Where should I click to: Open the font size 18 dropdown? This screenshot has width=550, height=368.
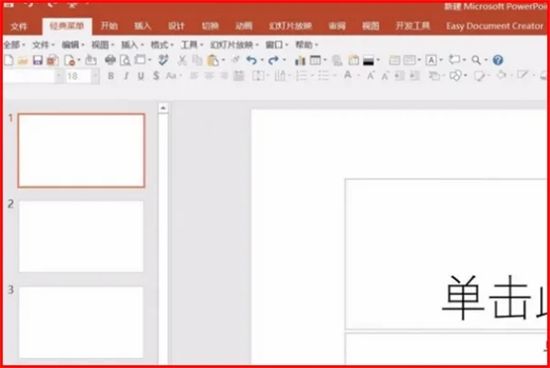[x=94, y=76]
